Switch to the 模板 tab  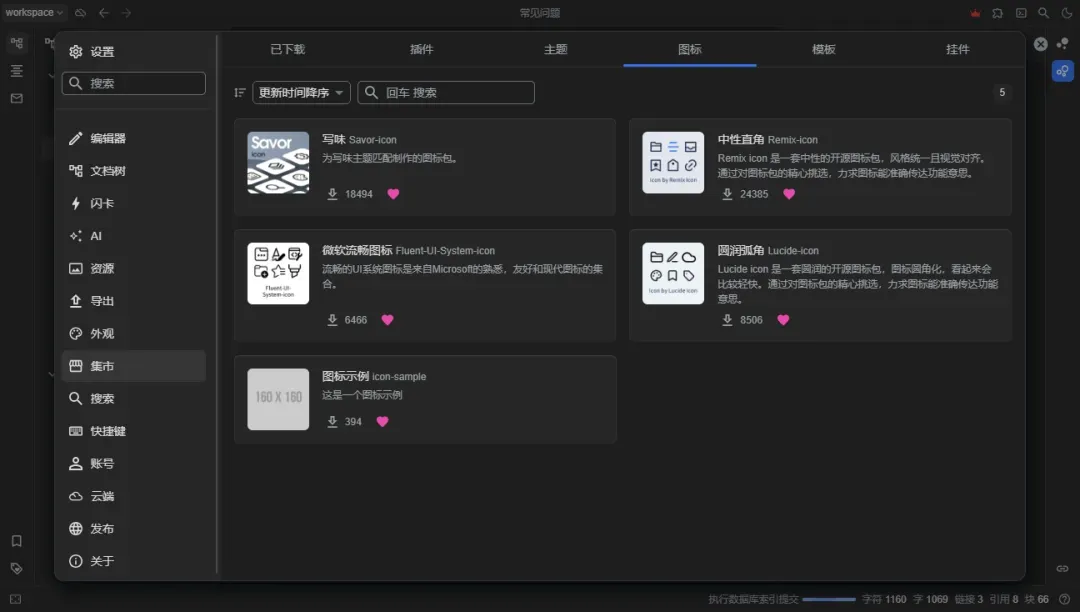[824, 50]
